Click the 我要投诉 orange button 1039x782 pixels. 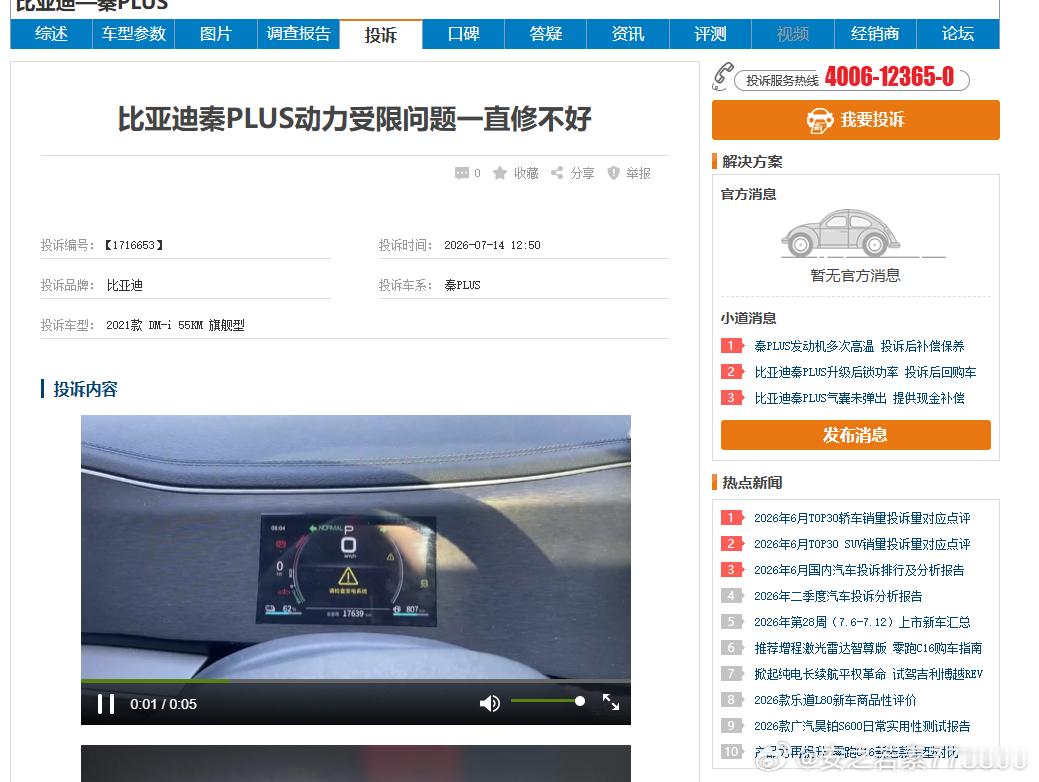pyautogui.click(x=855, y=120)
